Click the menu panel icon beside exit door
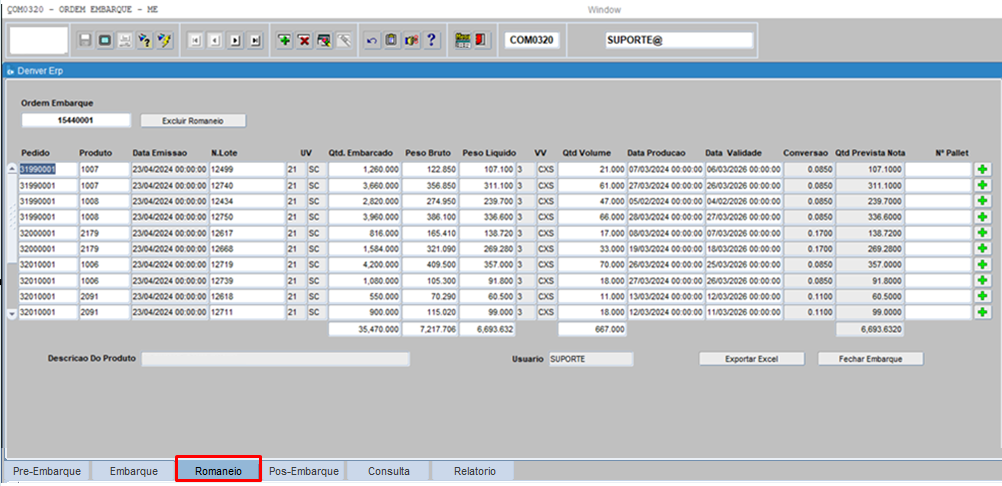 (x=462, y=40)
